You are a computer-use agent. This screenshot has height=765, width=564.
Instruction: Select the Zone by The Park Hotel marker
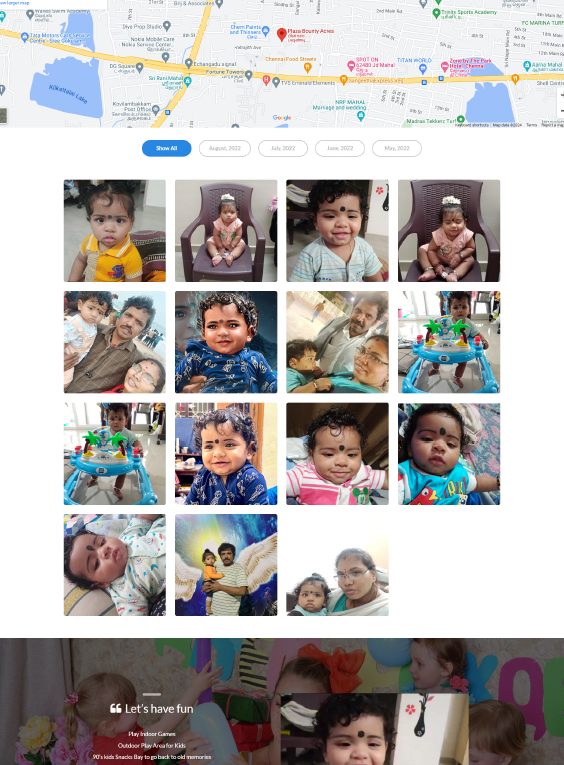click(x=444, y=66)
